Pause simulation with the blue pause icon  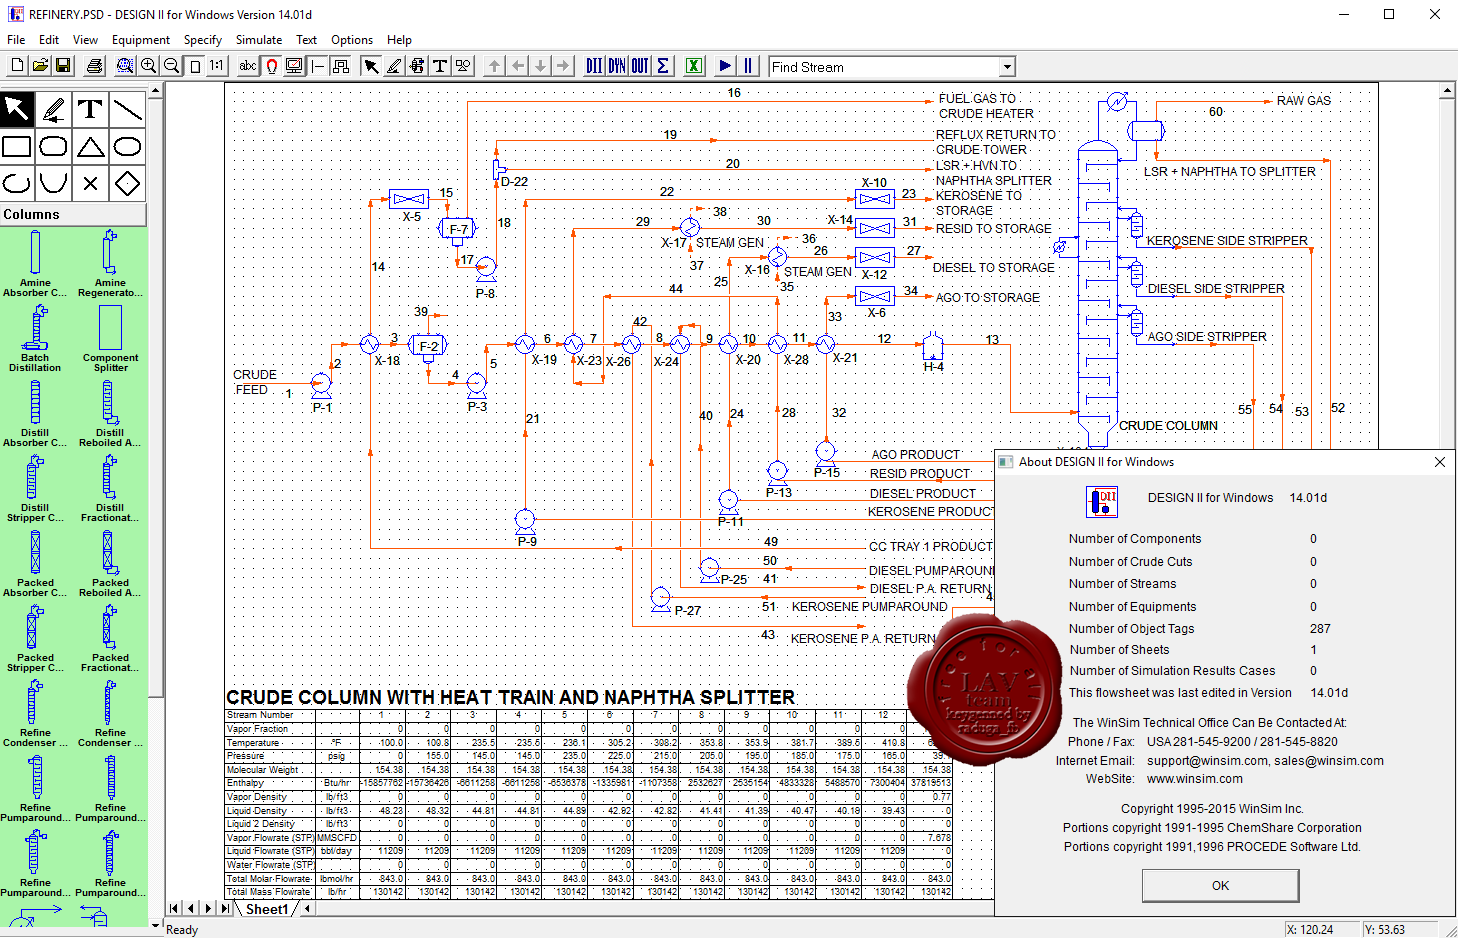tap(748, 66)
